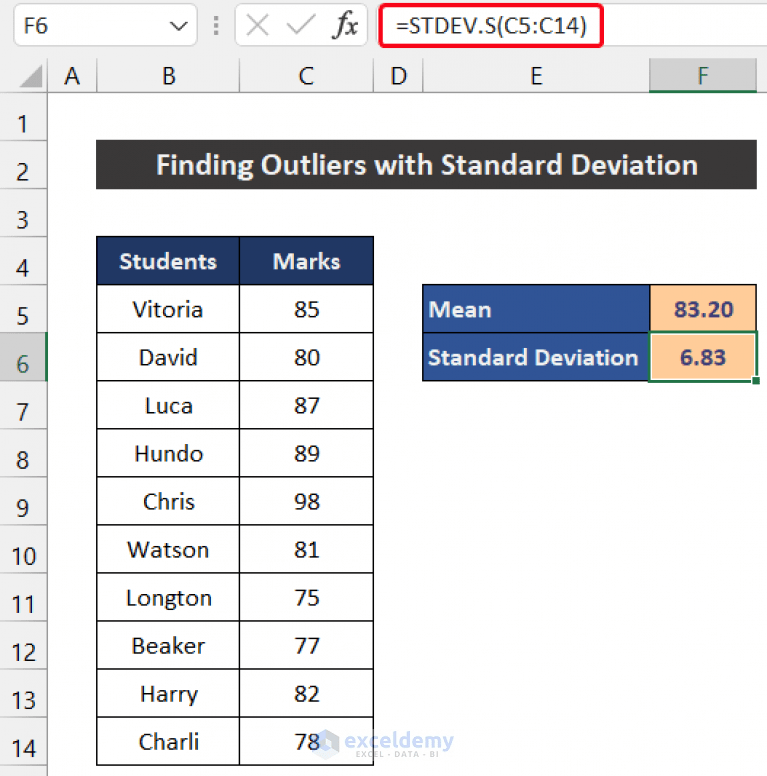Viewport: 767px width, 776px height.
Task: Select the cell containing Charli
Action: (168, 741)
